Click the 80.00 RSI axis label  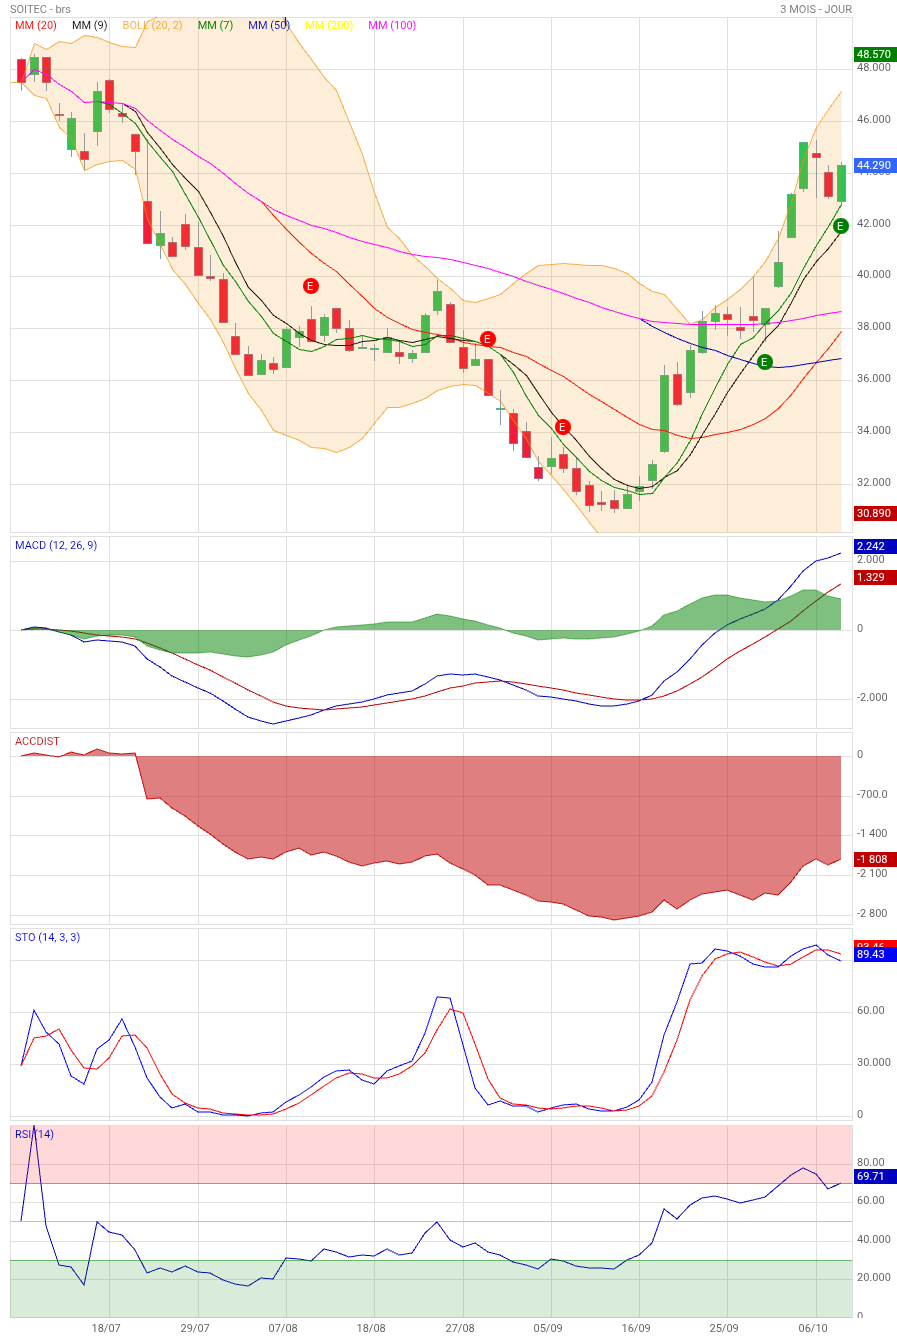tap(871, 1163)
